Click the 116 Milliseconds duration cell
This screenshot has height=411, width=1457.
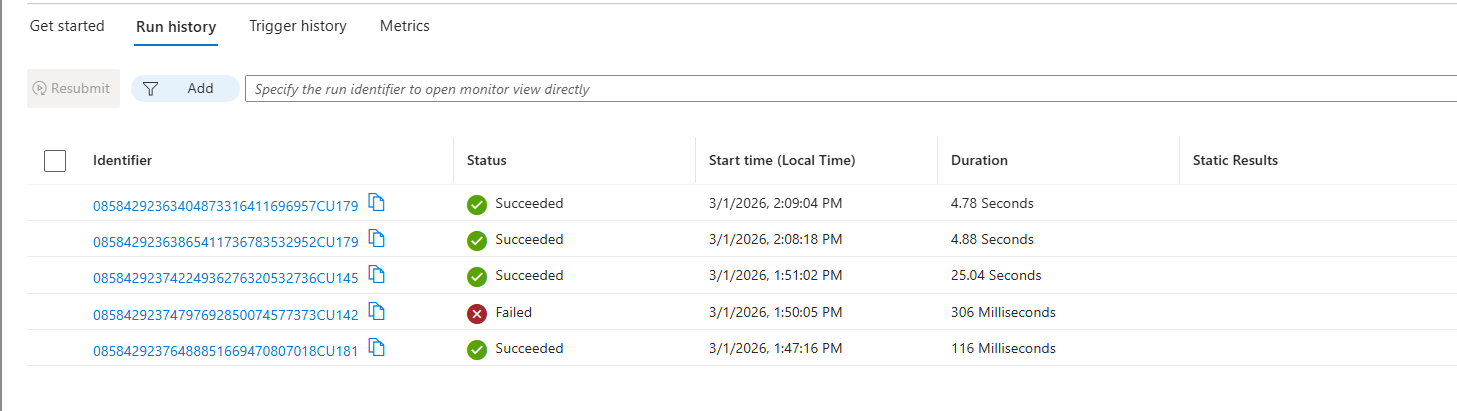(1003, 348)
